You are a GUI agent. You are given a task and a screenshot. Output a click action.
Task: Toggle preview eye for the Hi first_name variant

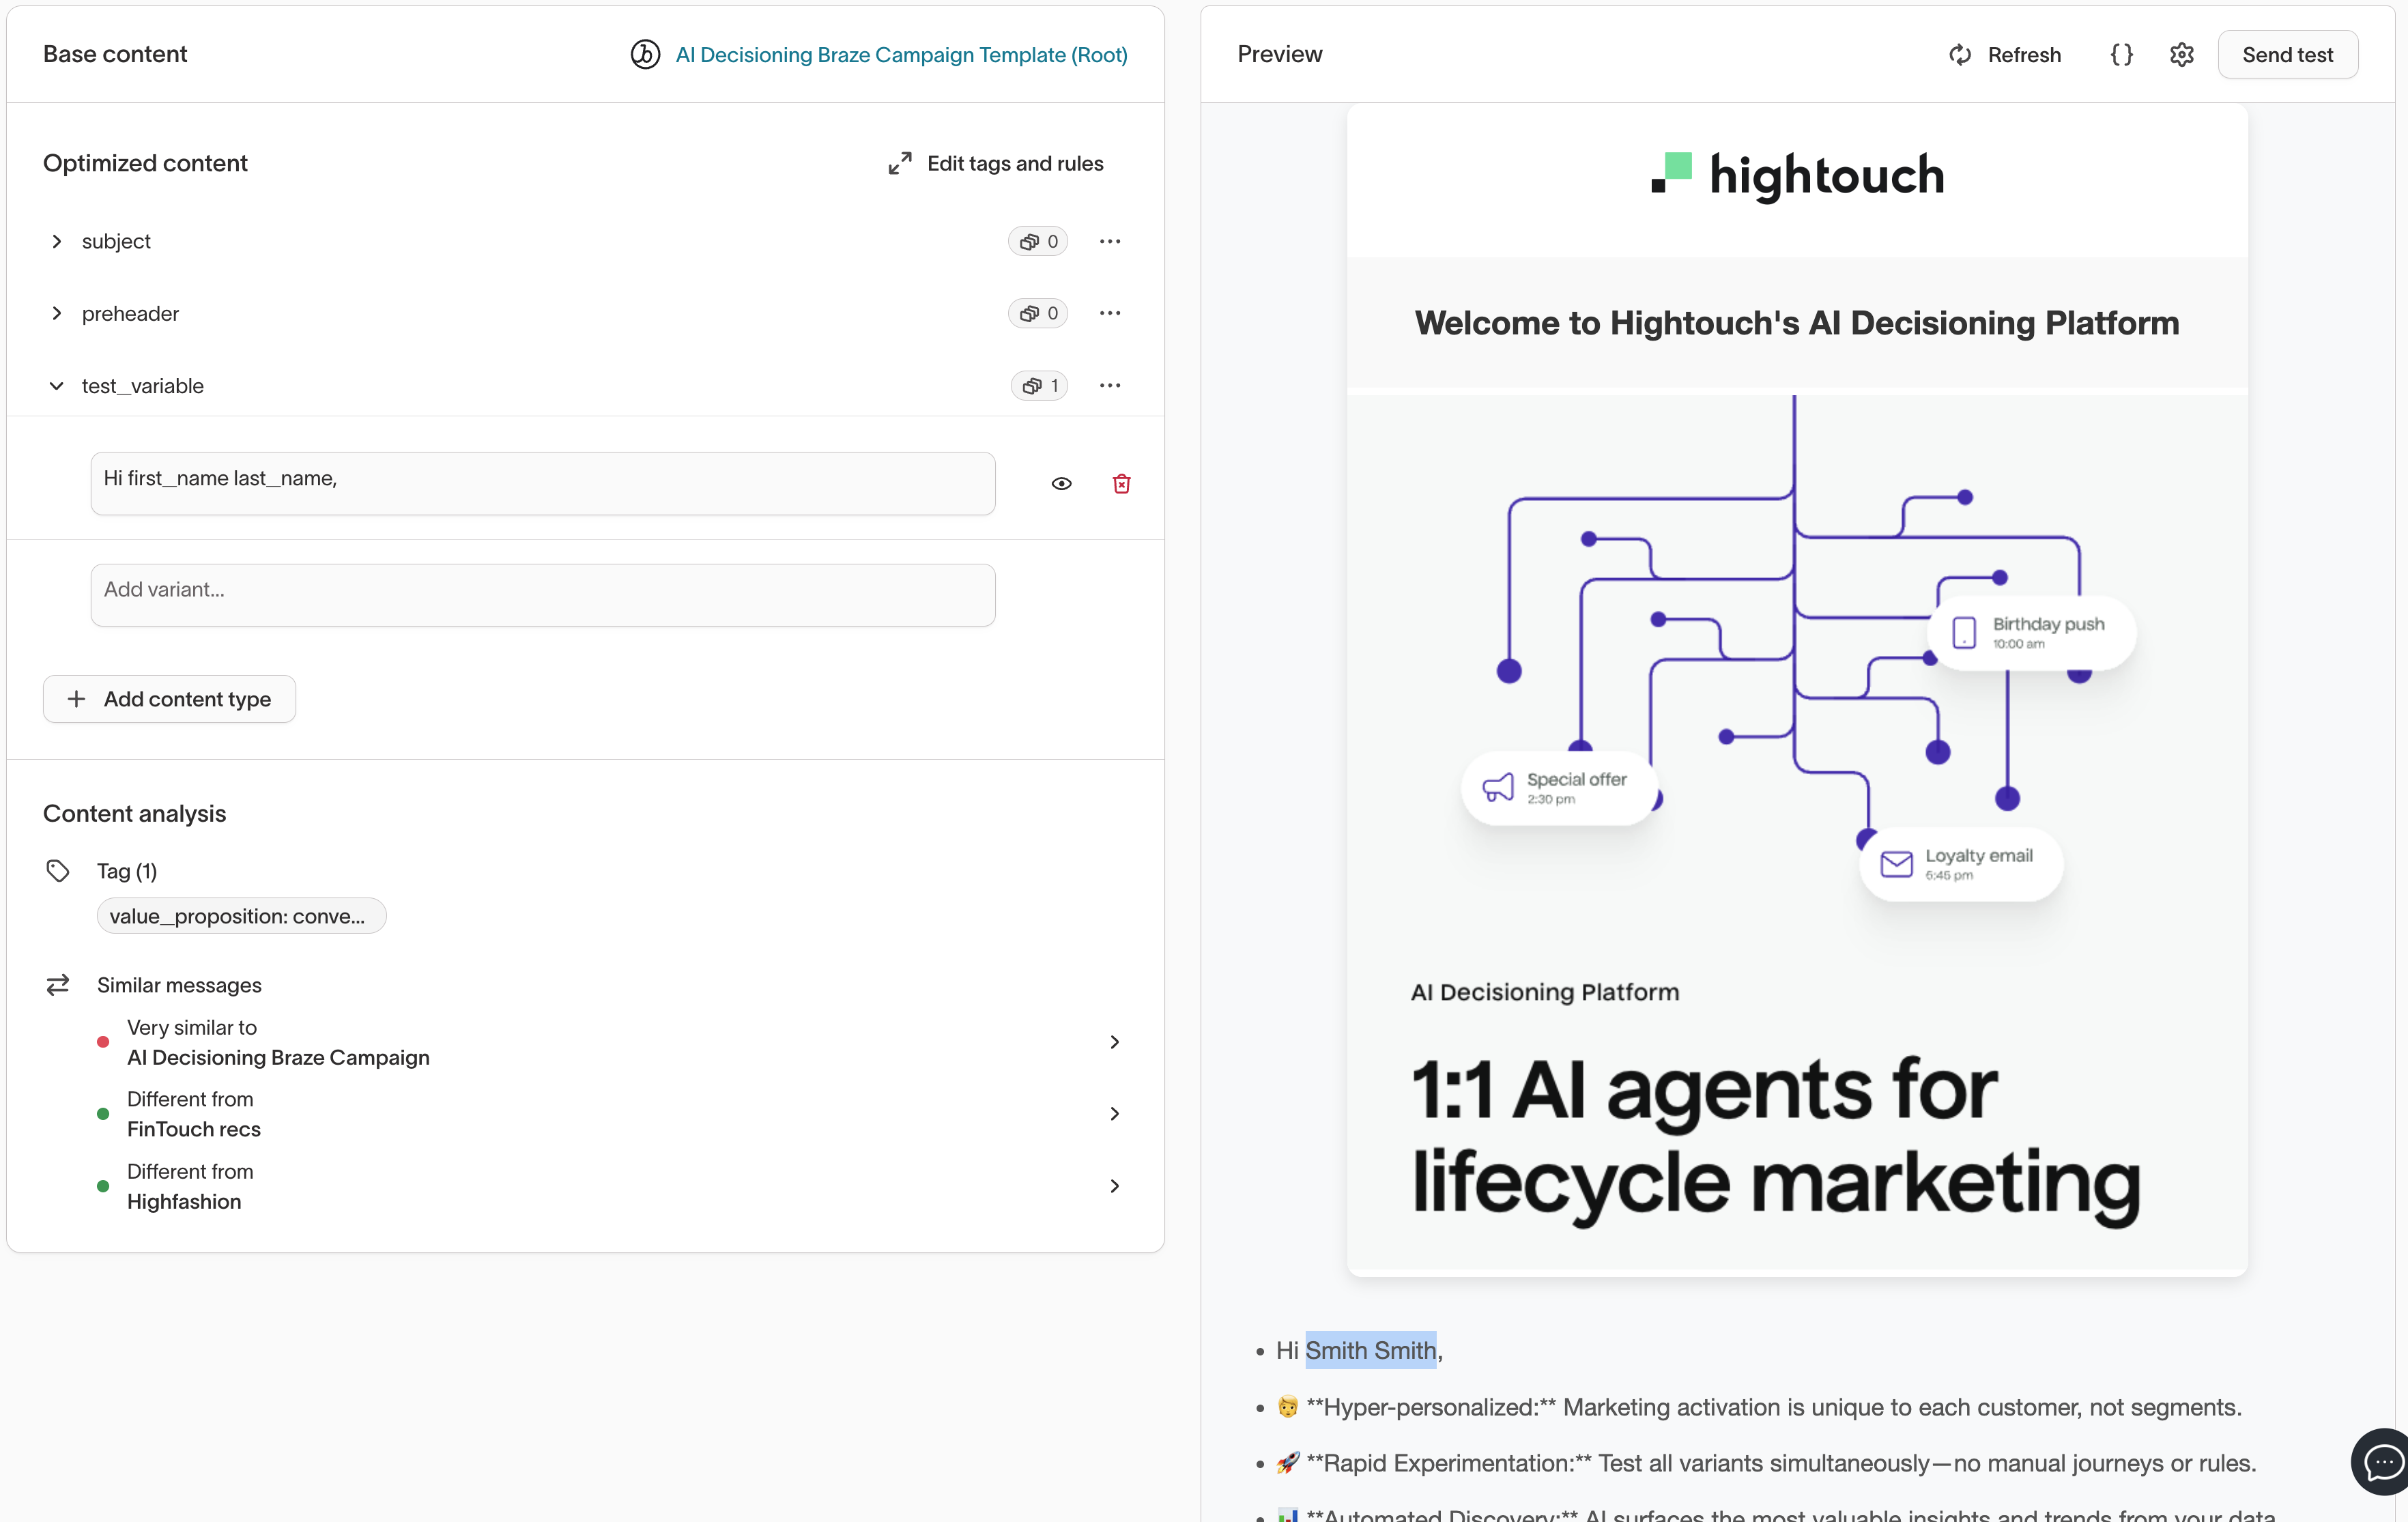(x=1061, y=484)
